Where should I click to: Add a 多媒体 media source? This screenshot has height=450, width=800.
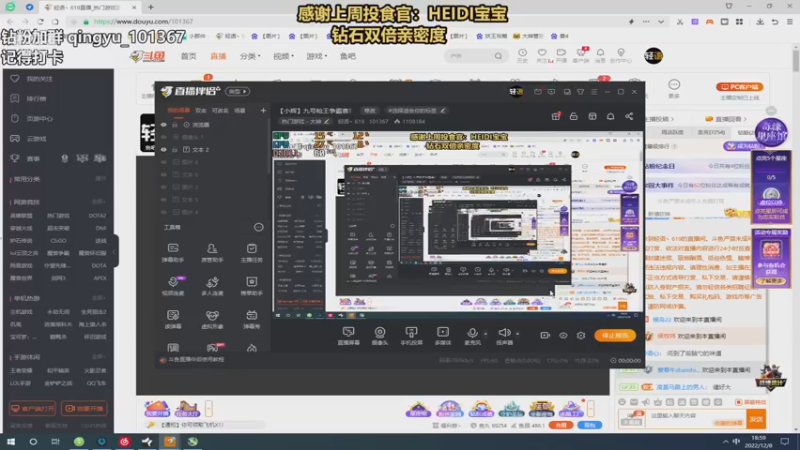443,336
